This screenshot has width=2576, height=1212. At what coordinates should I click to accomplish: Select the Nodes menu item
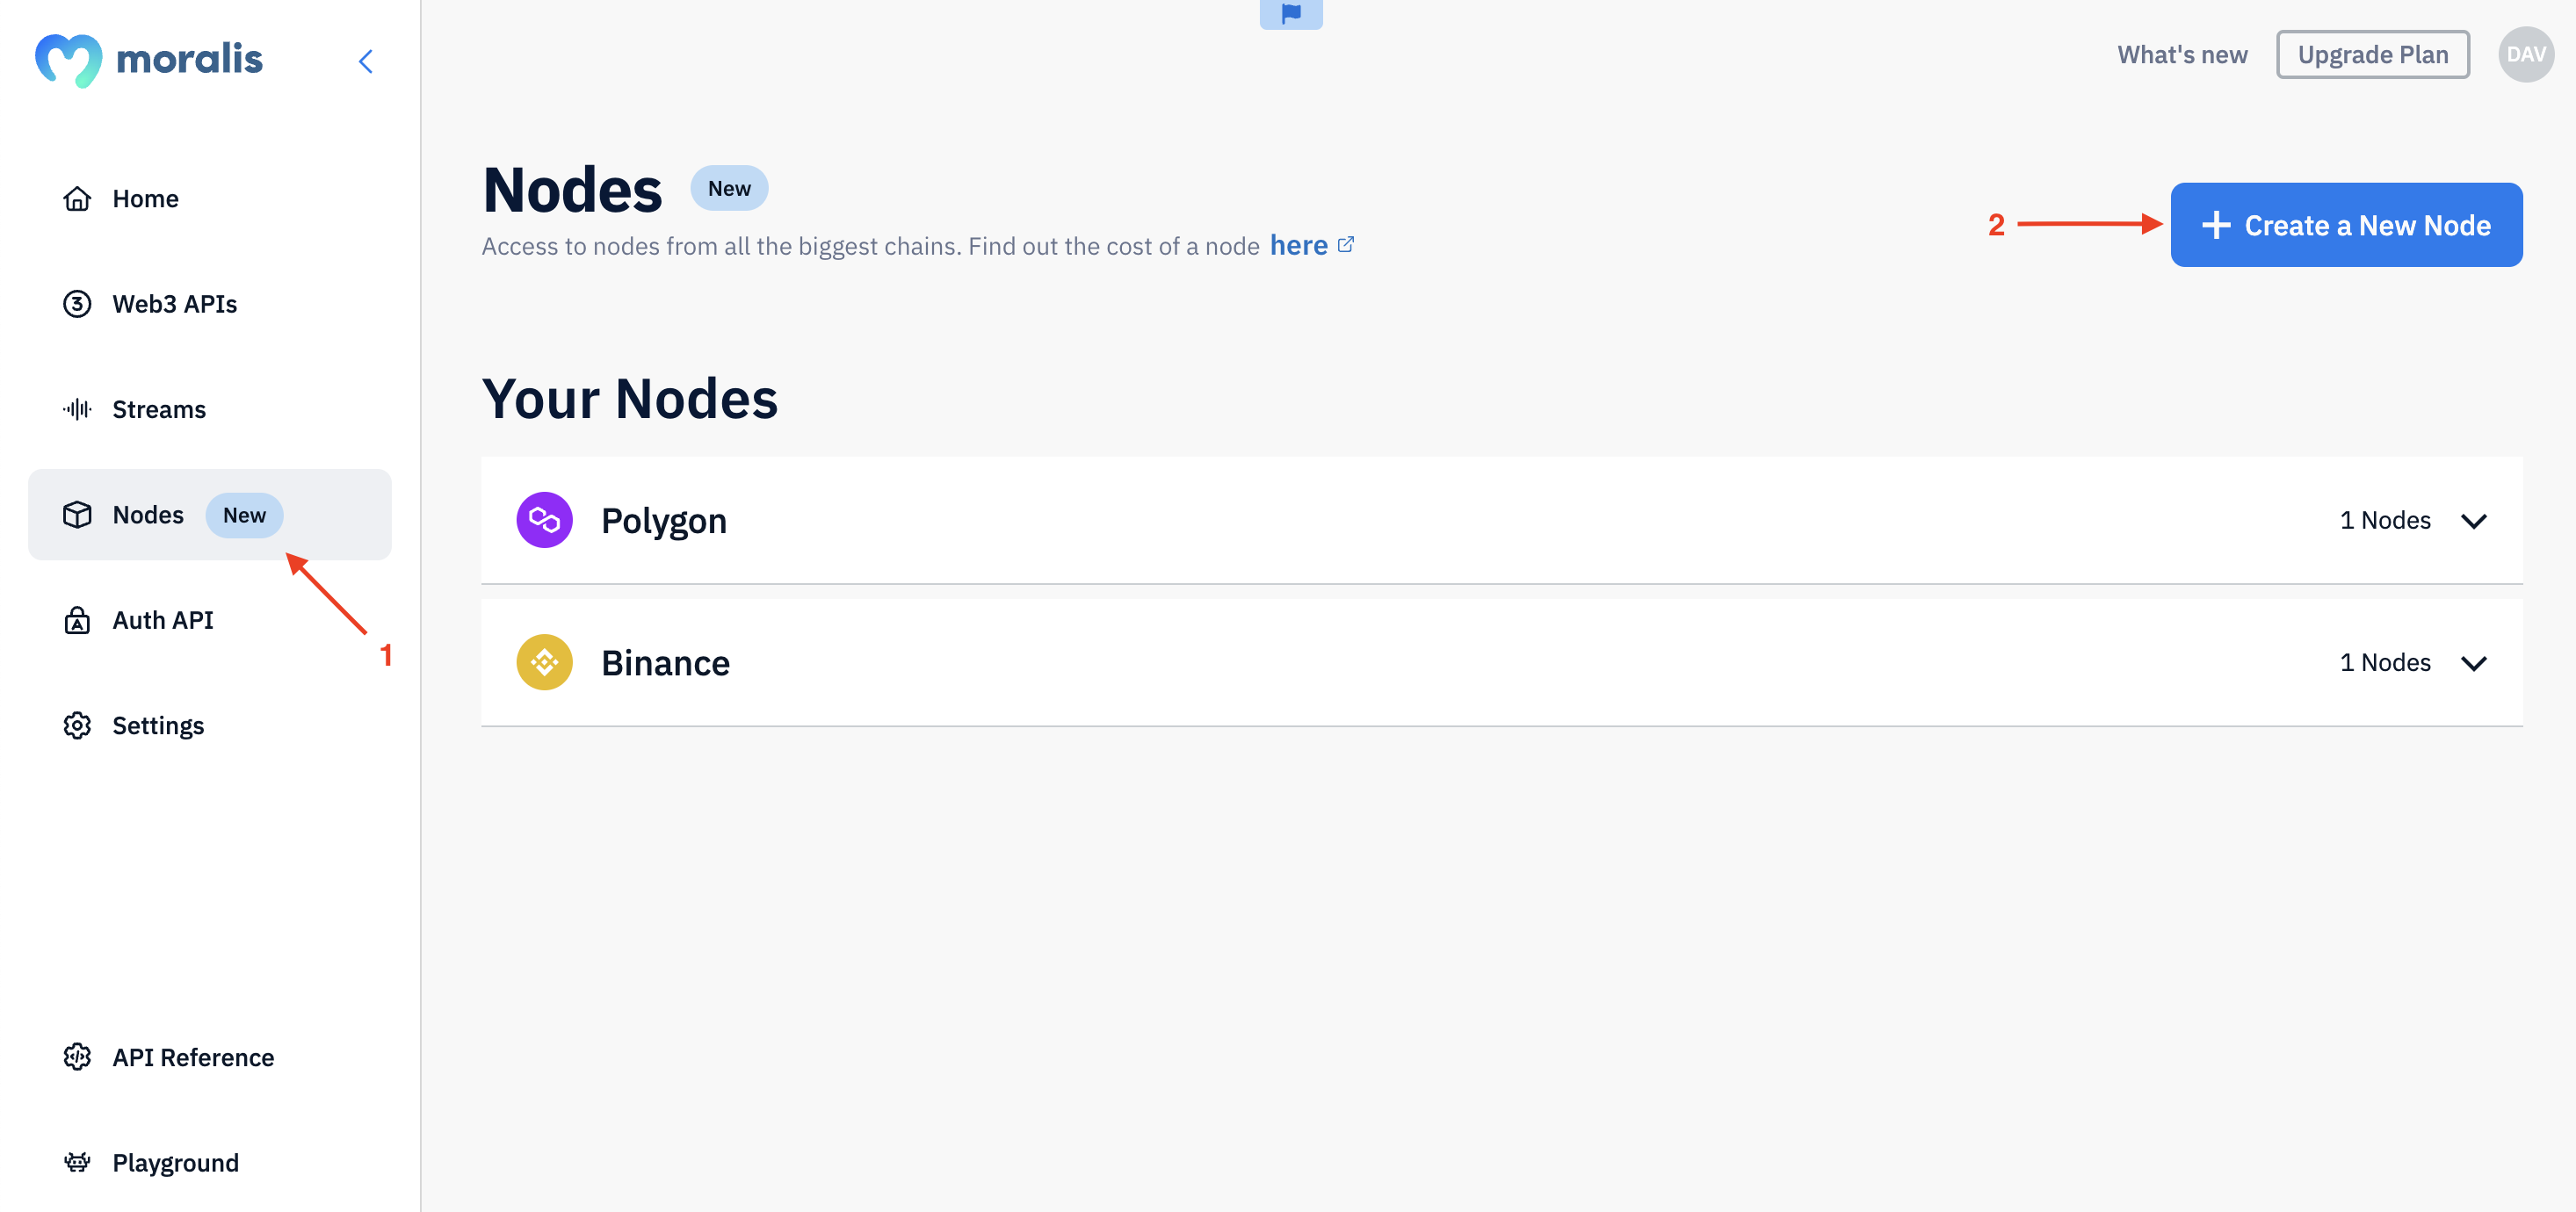click(x=146, y=512)
